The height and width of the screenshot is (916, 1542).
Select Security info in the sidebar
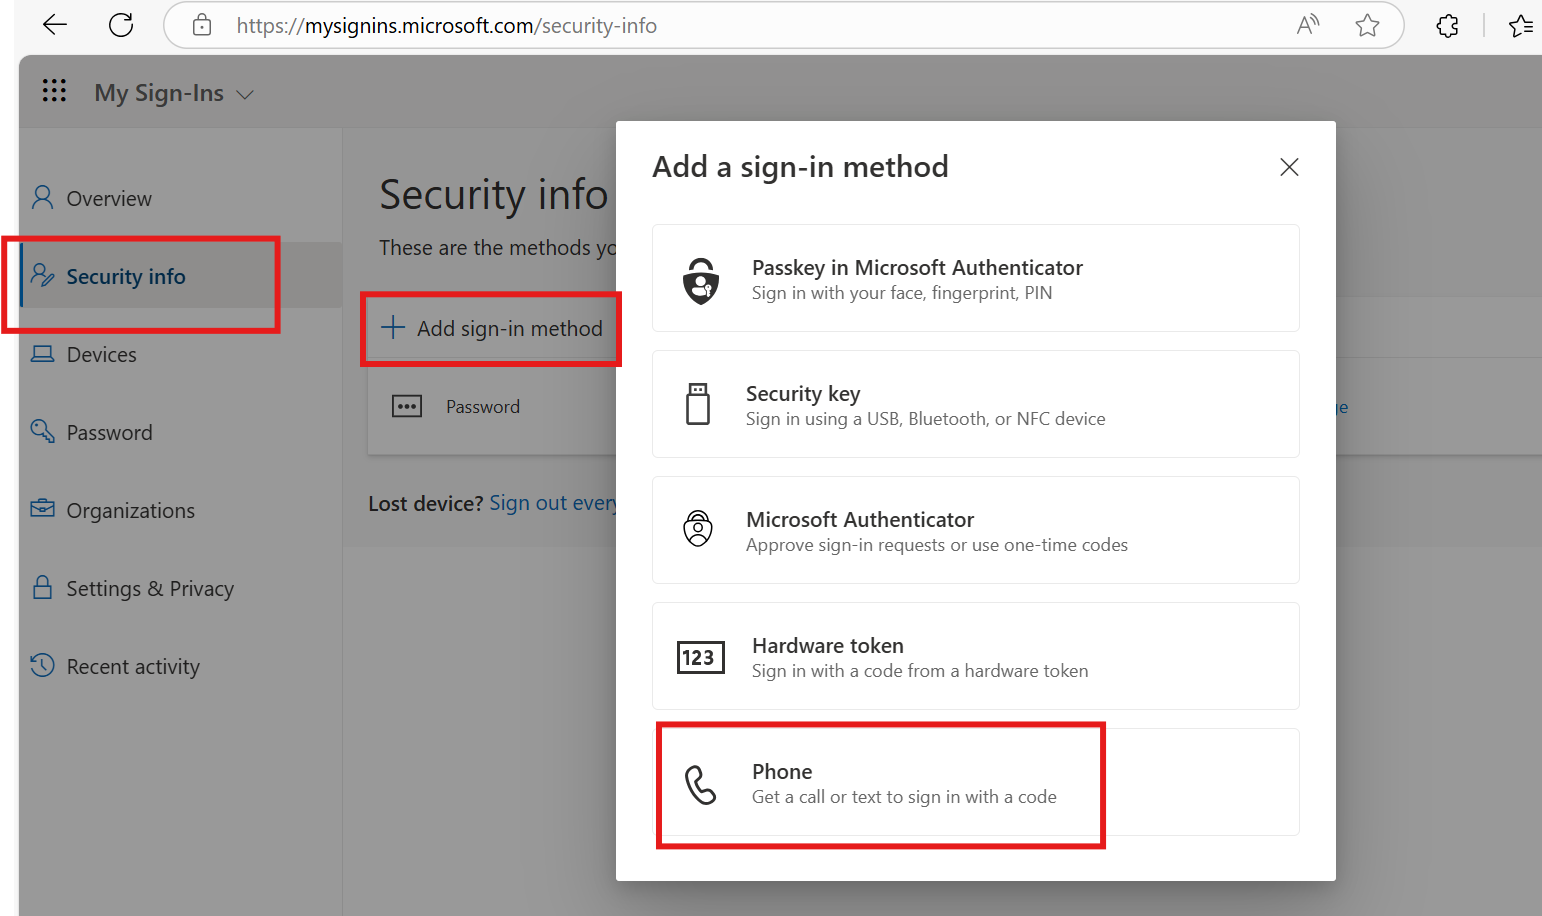coord(125,276)
